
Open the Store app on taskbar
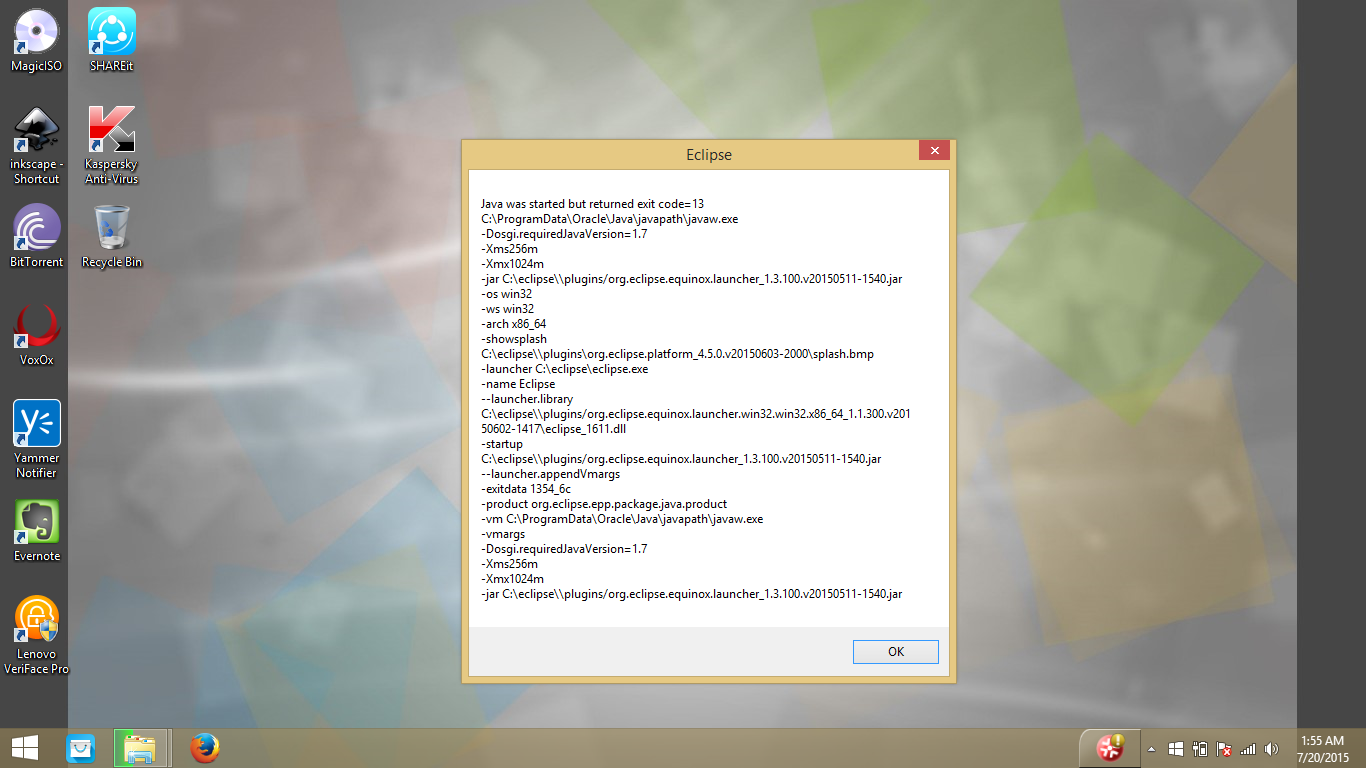[x=80, y=748]
